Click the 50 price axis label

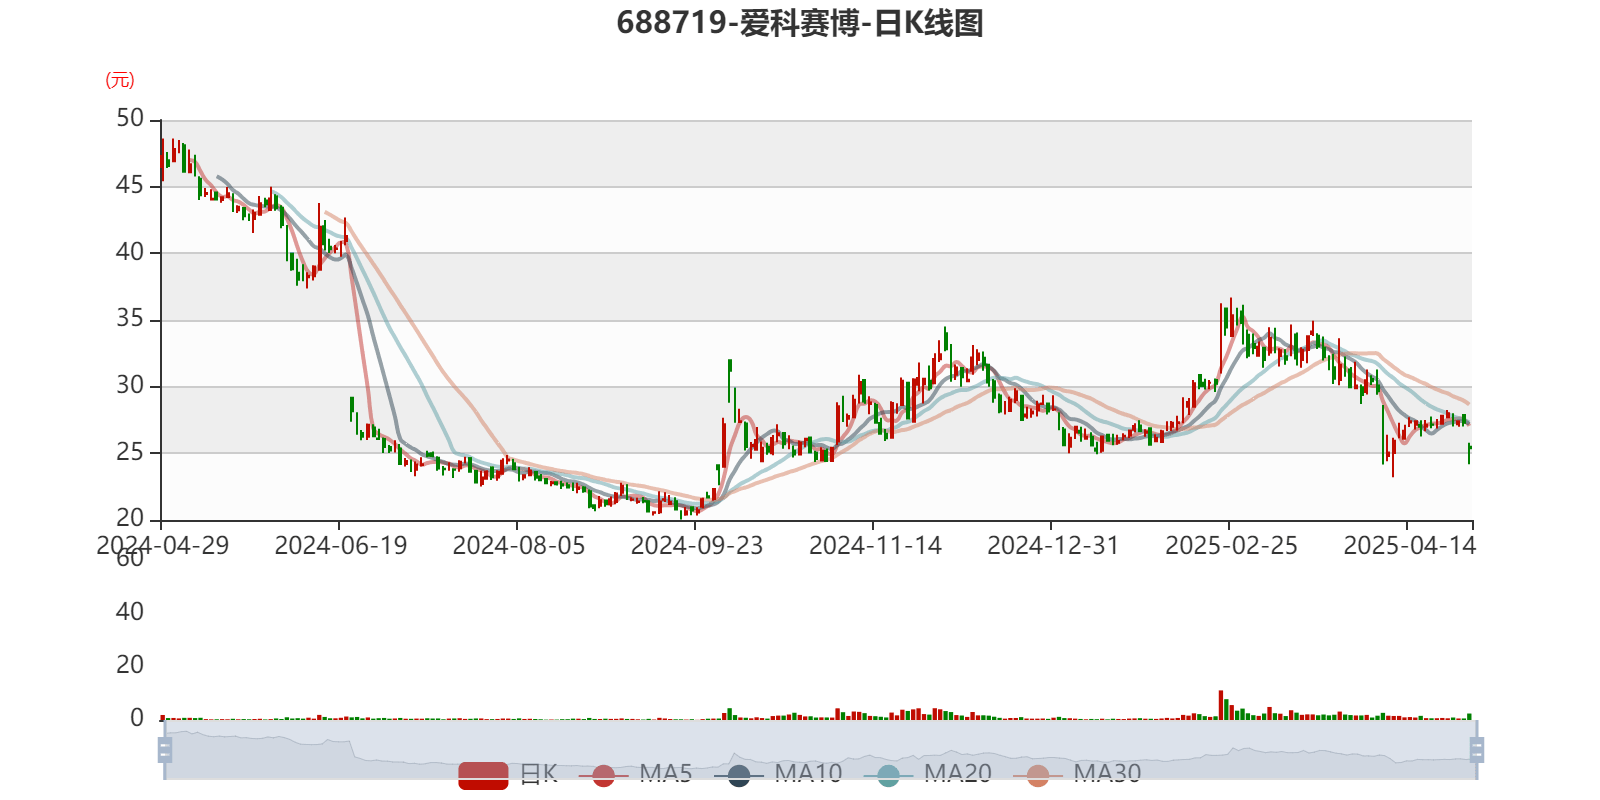tap(130, 118)
